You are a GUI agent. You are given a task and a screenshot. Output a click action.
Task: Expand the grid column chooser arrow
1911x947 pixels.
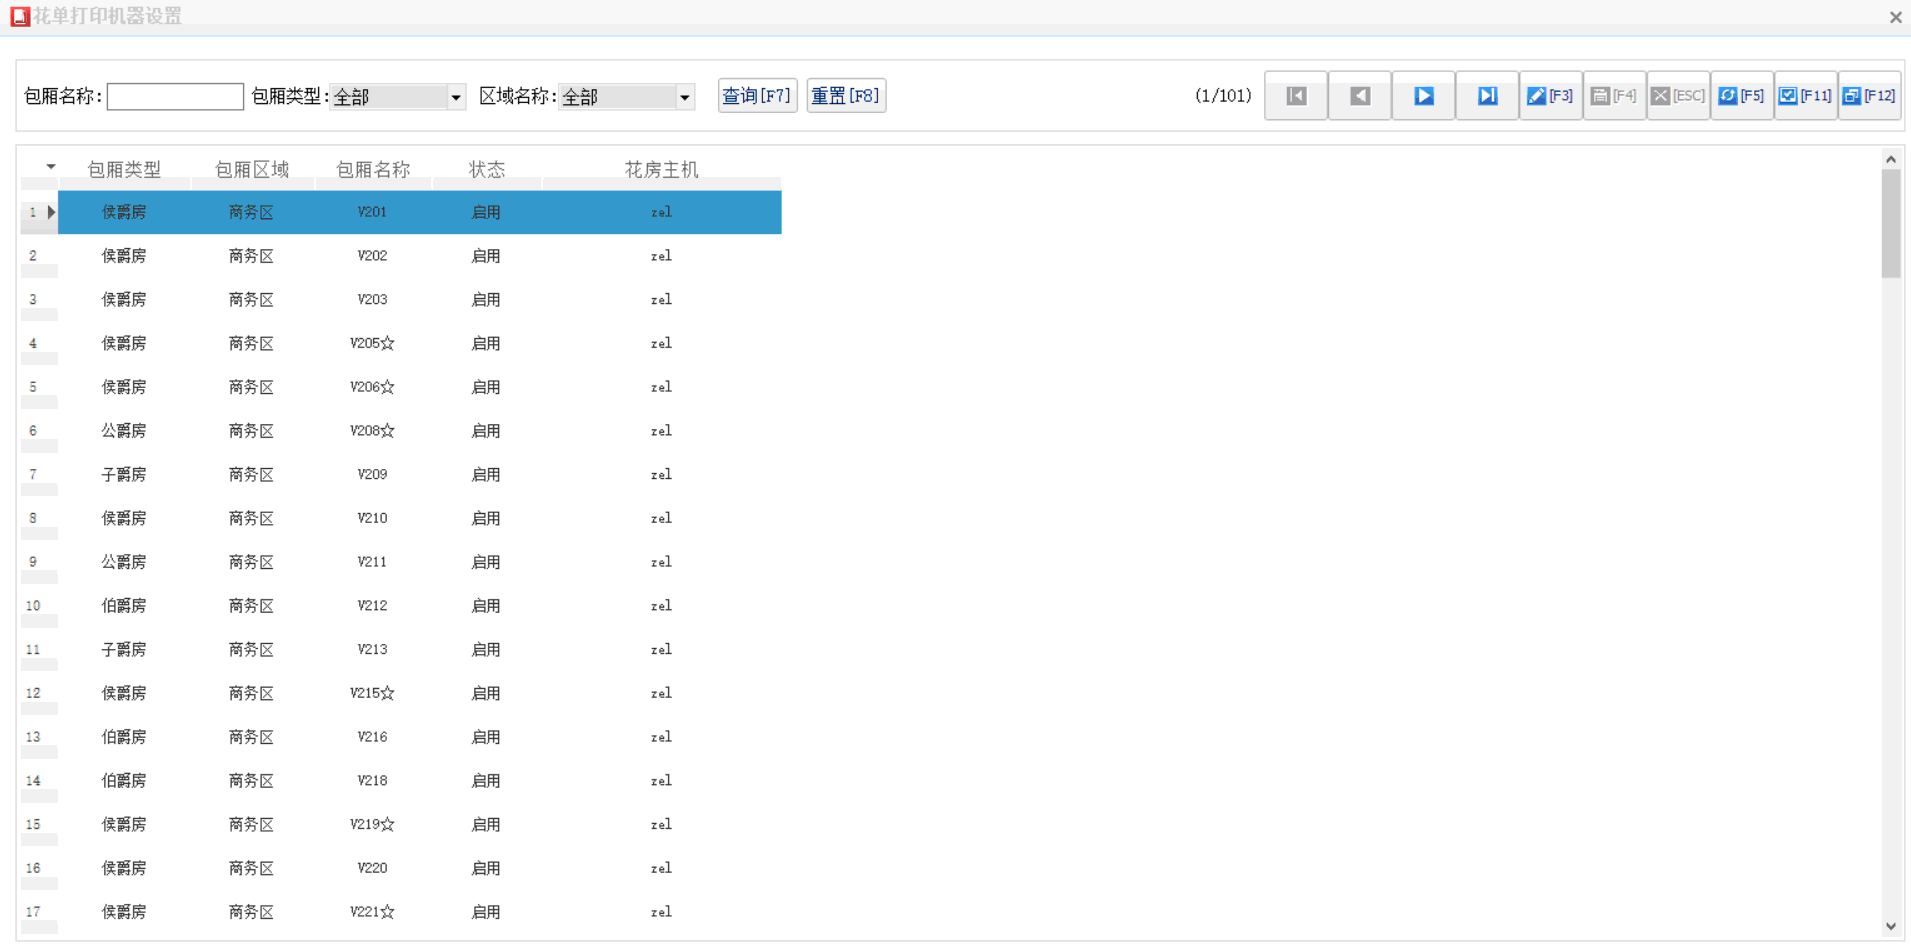click(x=50, y=167)
